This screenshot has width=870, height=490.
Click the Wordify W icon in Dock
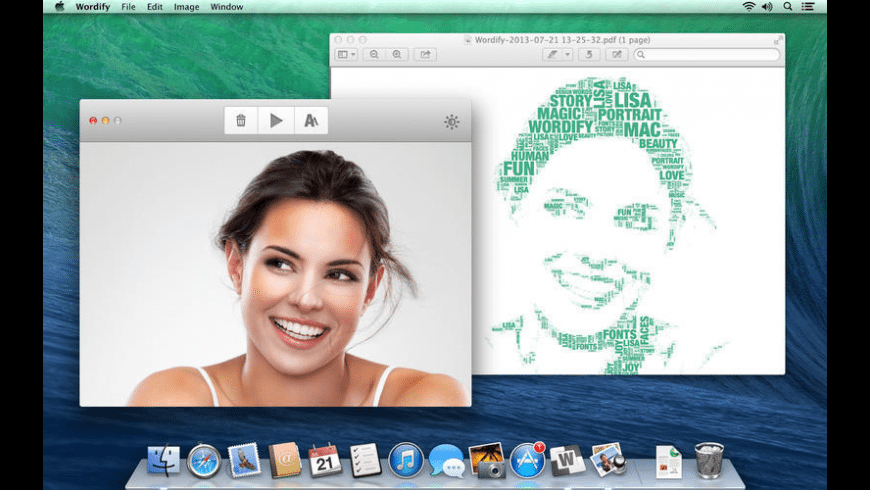[567, 460]
